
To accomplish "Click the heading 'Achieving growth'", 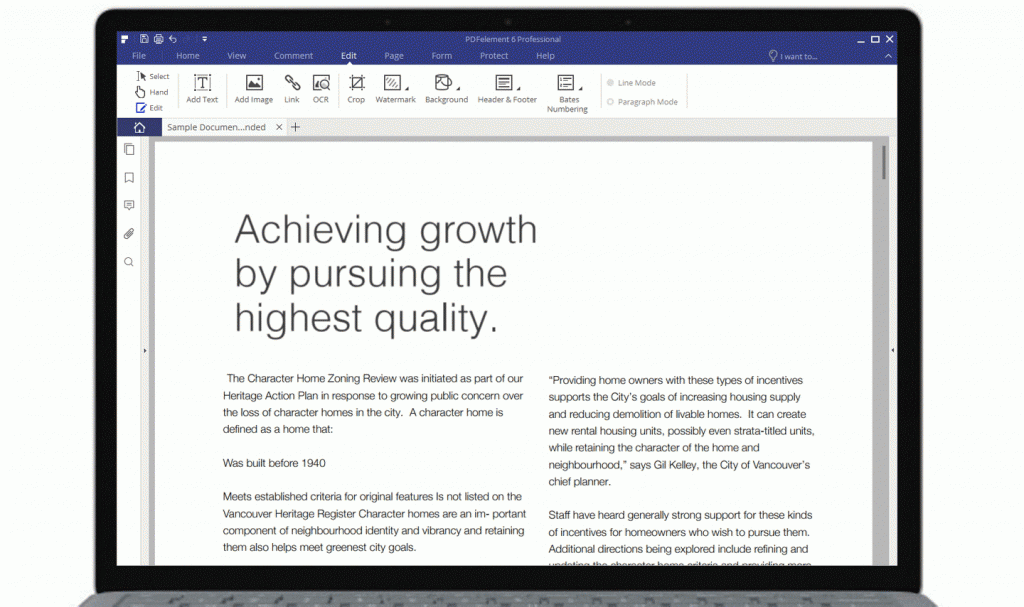I will tap(386, 230).
